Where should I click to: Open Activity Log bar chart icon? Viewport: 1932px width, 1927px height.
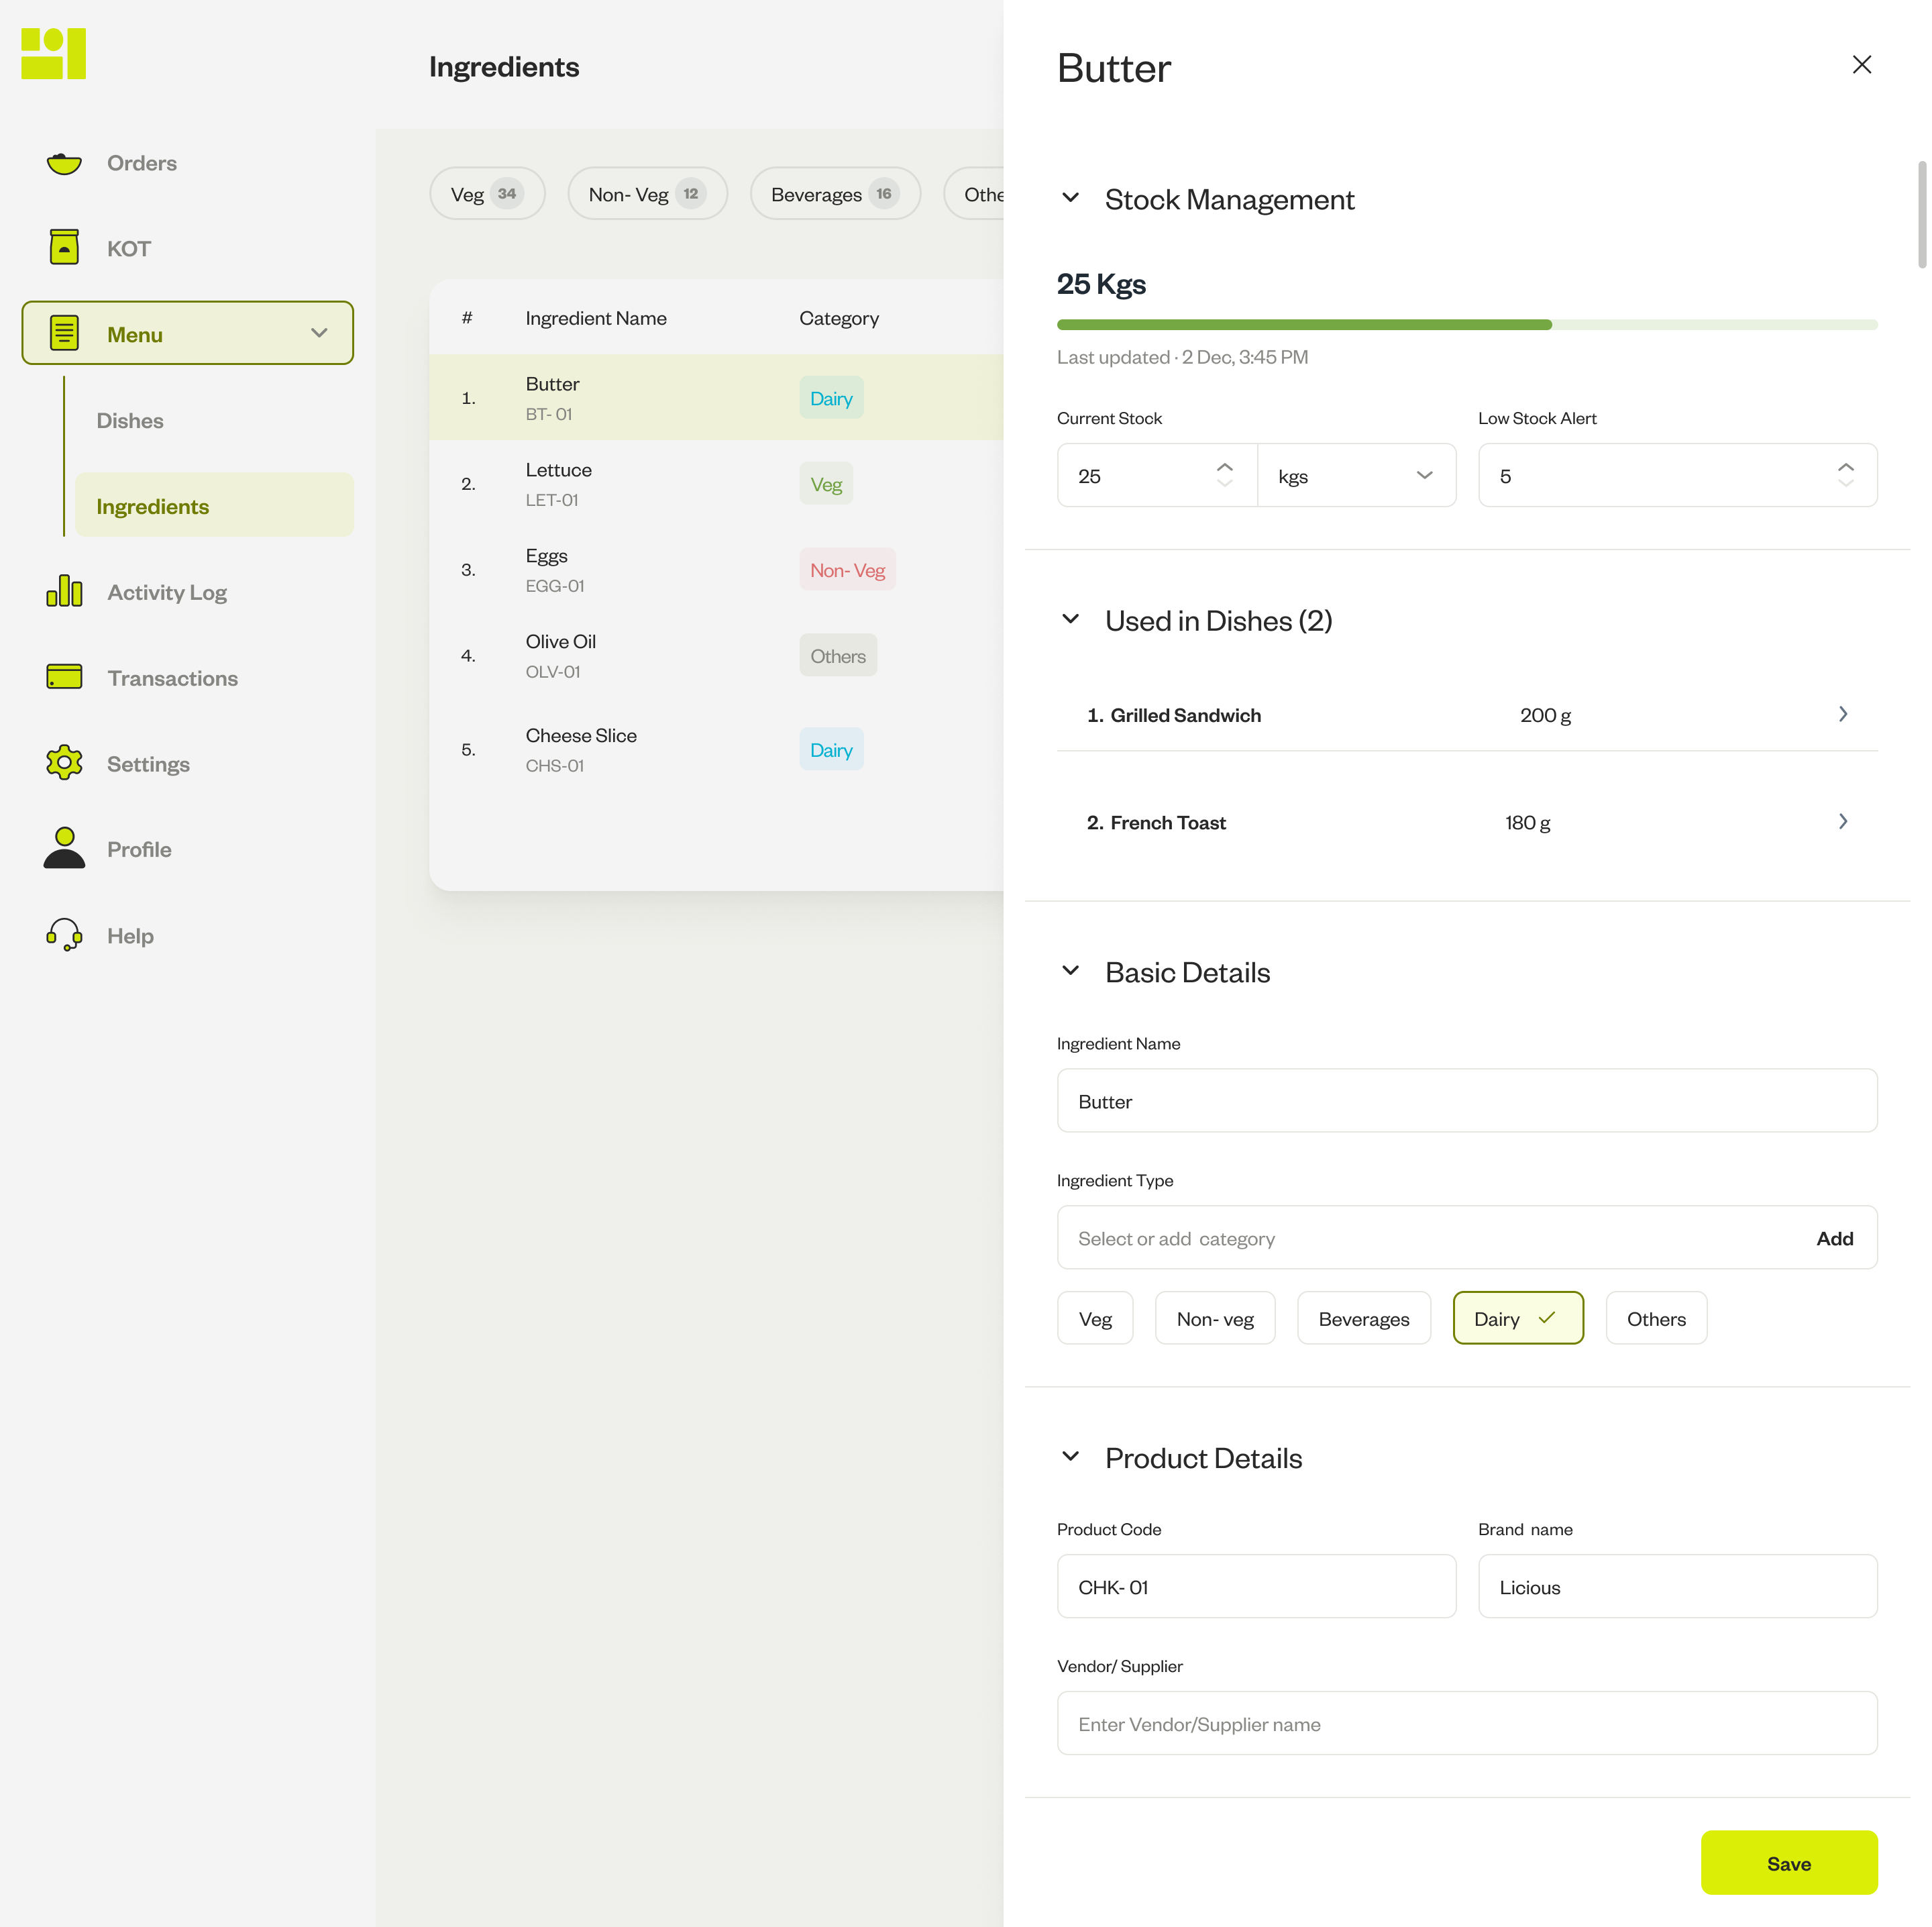[x=64, y=591]
